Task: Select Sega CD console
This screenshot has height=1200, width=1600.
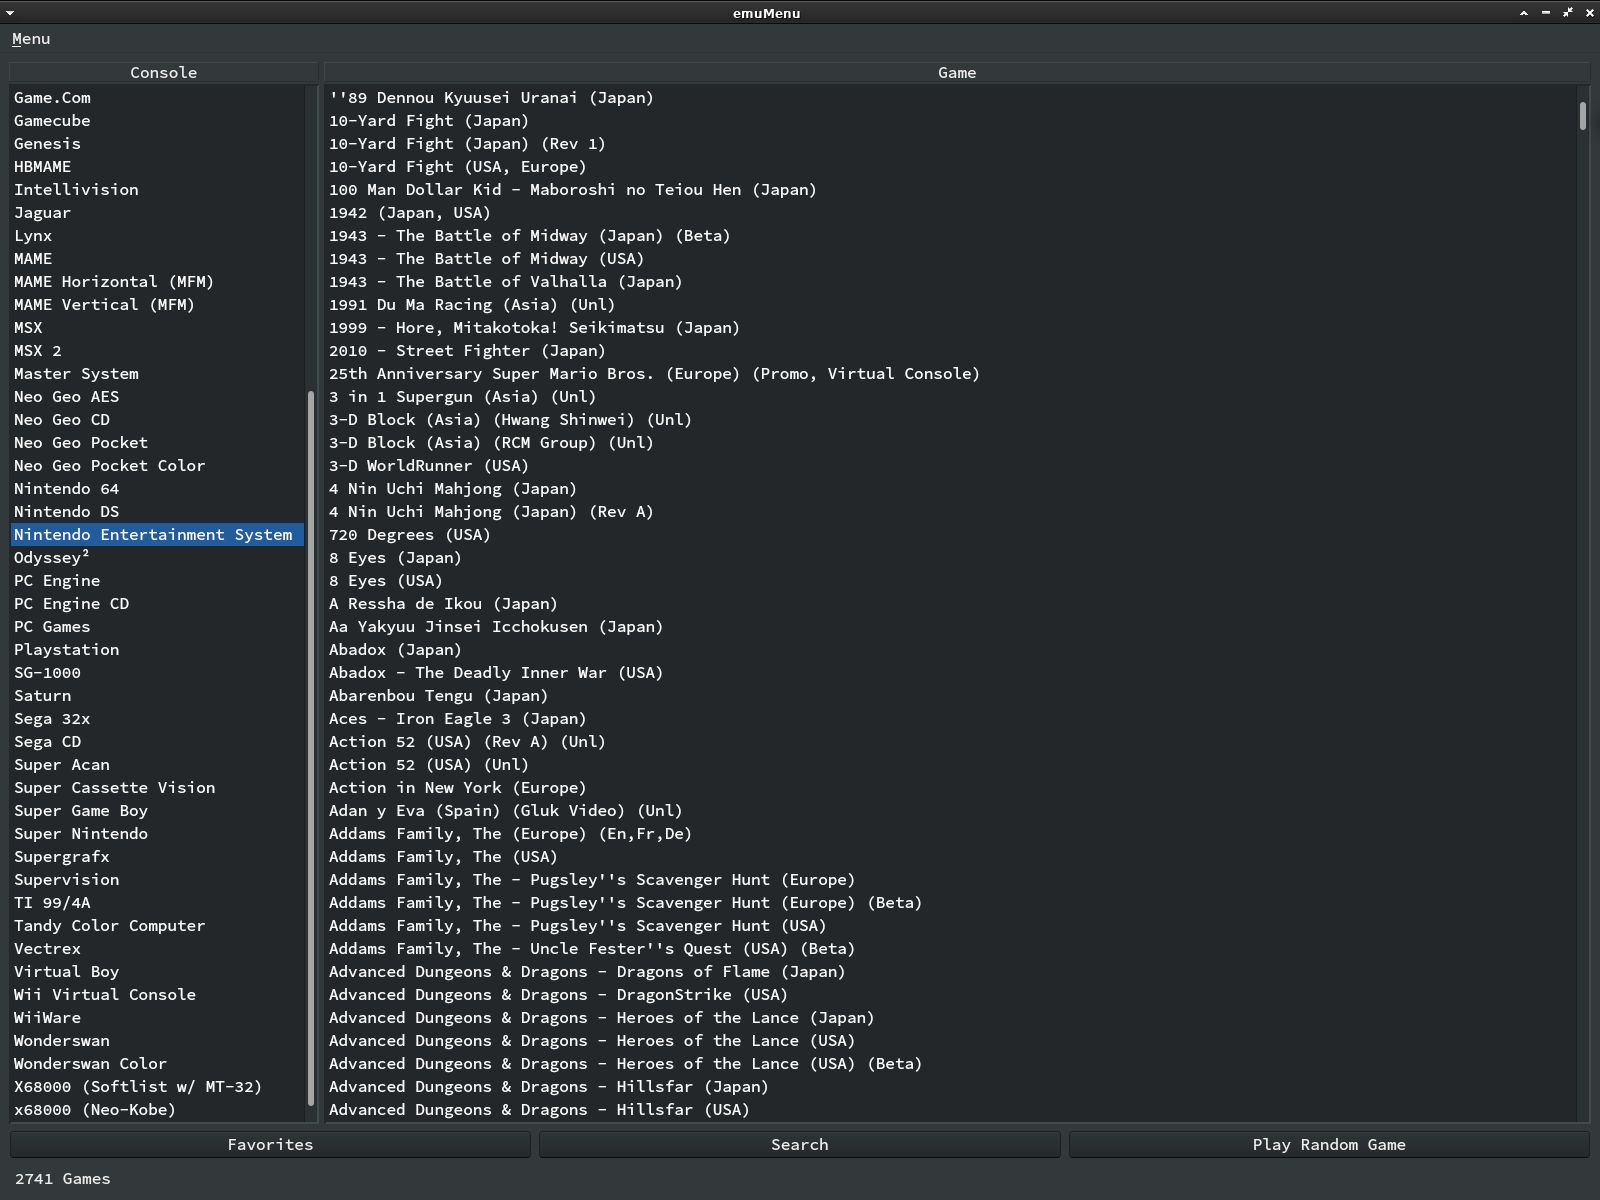Action: (157, 742)
